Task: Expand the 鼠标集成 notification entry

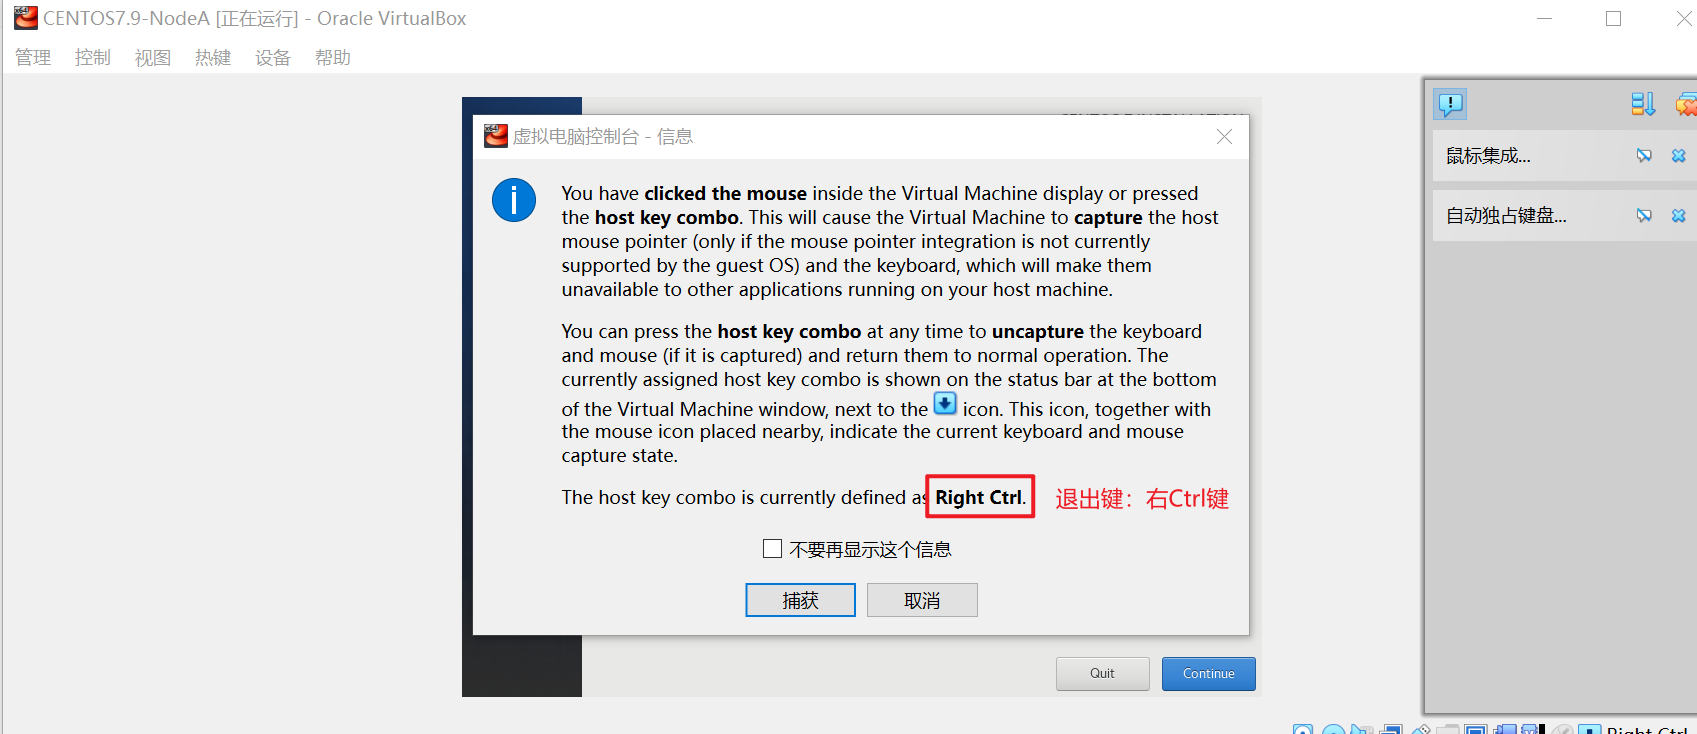Action: coord(1488,156)
